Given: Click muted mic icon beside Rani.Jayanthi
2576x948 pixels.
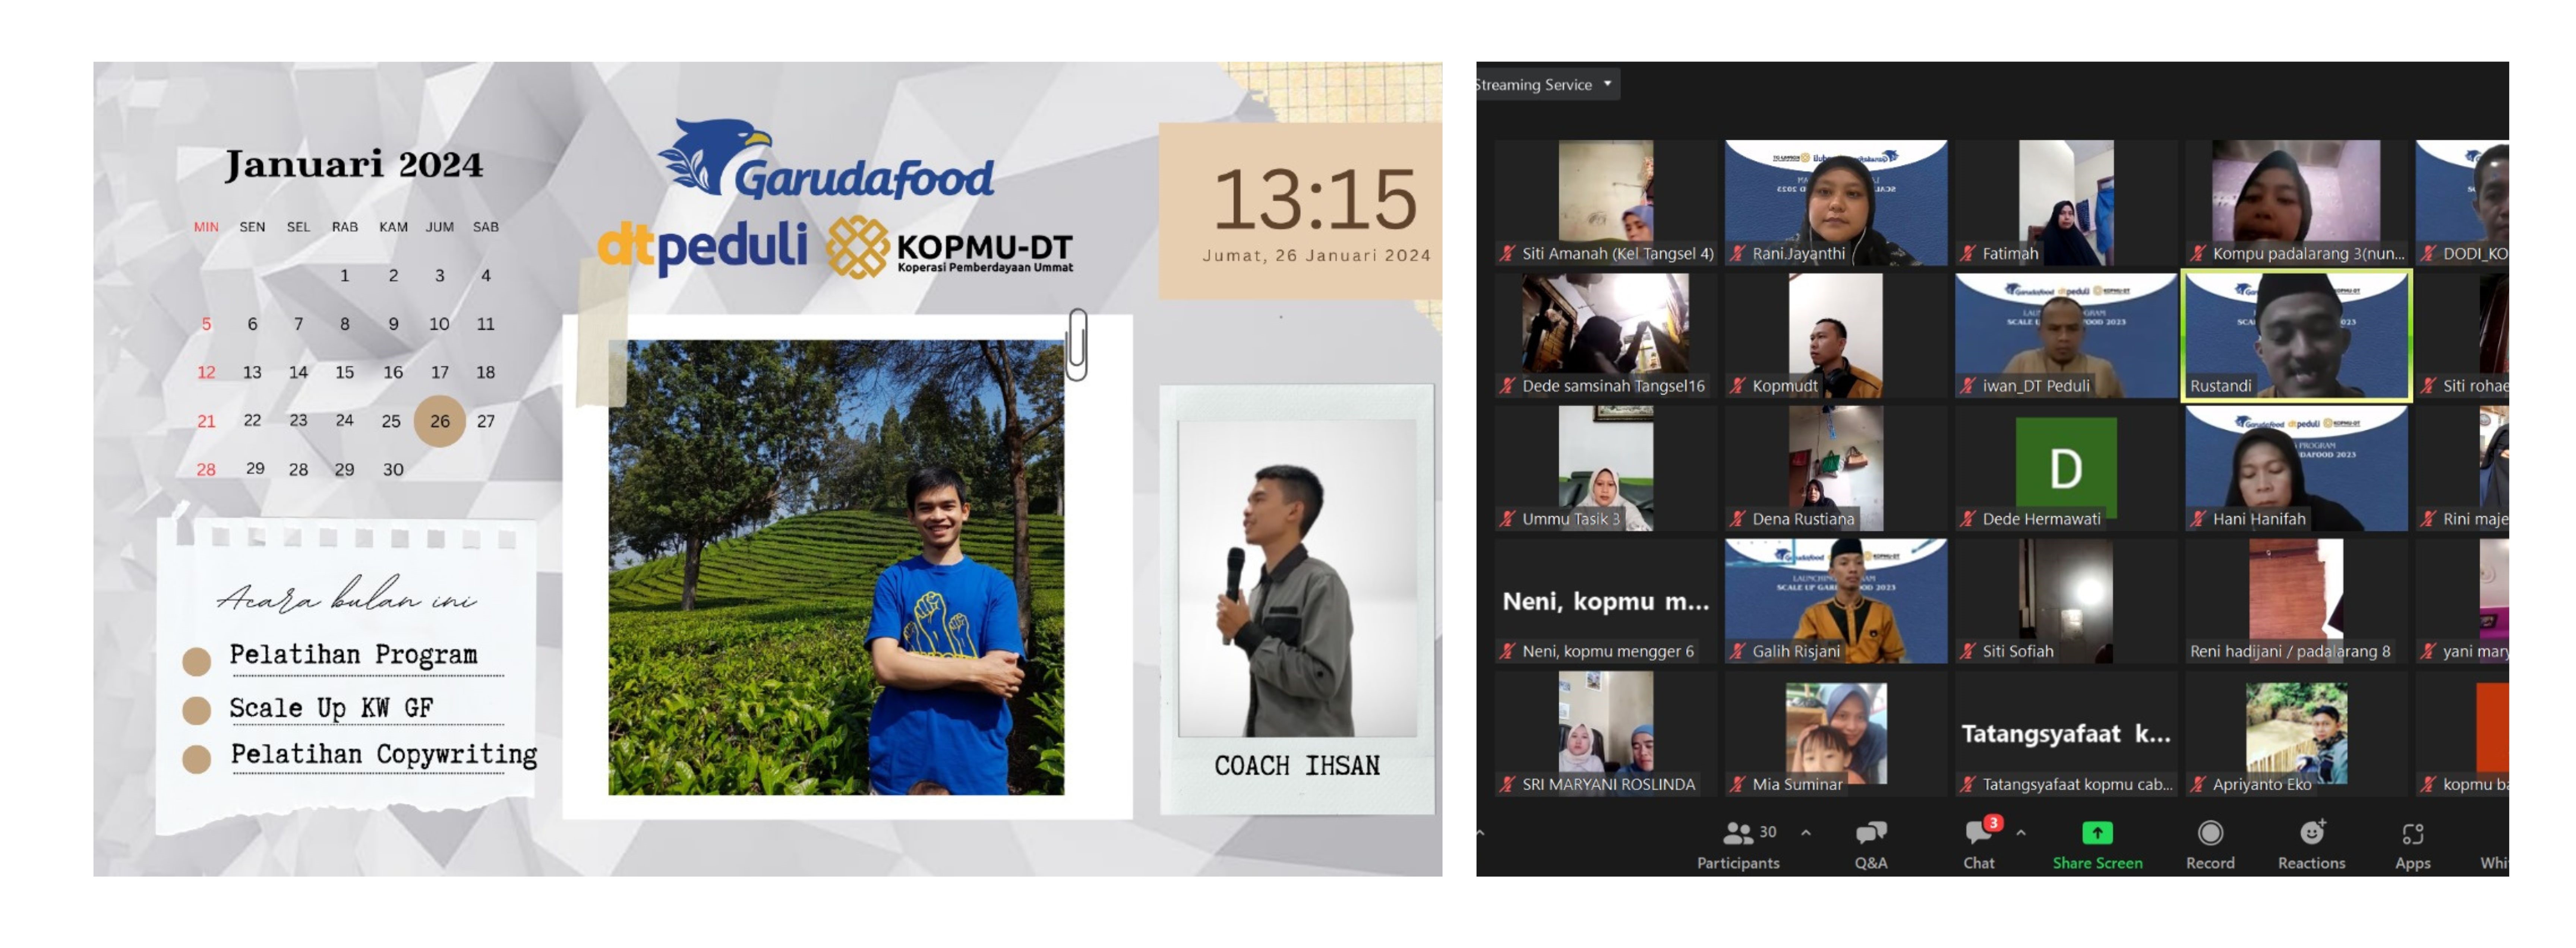Looking at the screenshot, I should [1738, 253].
